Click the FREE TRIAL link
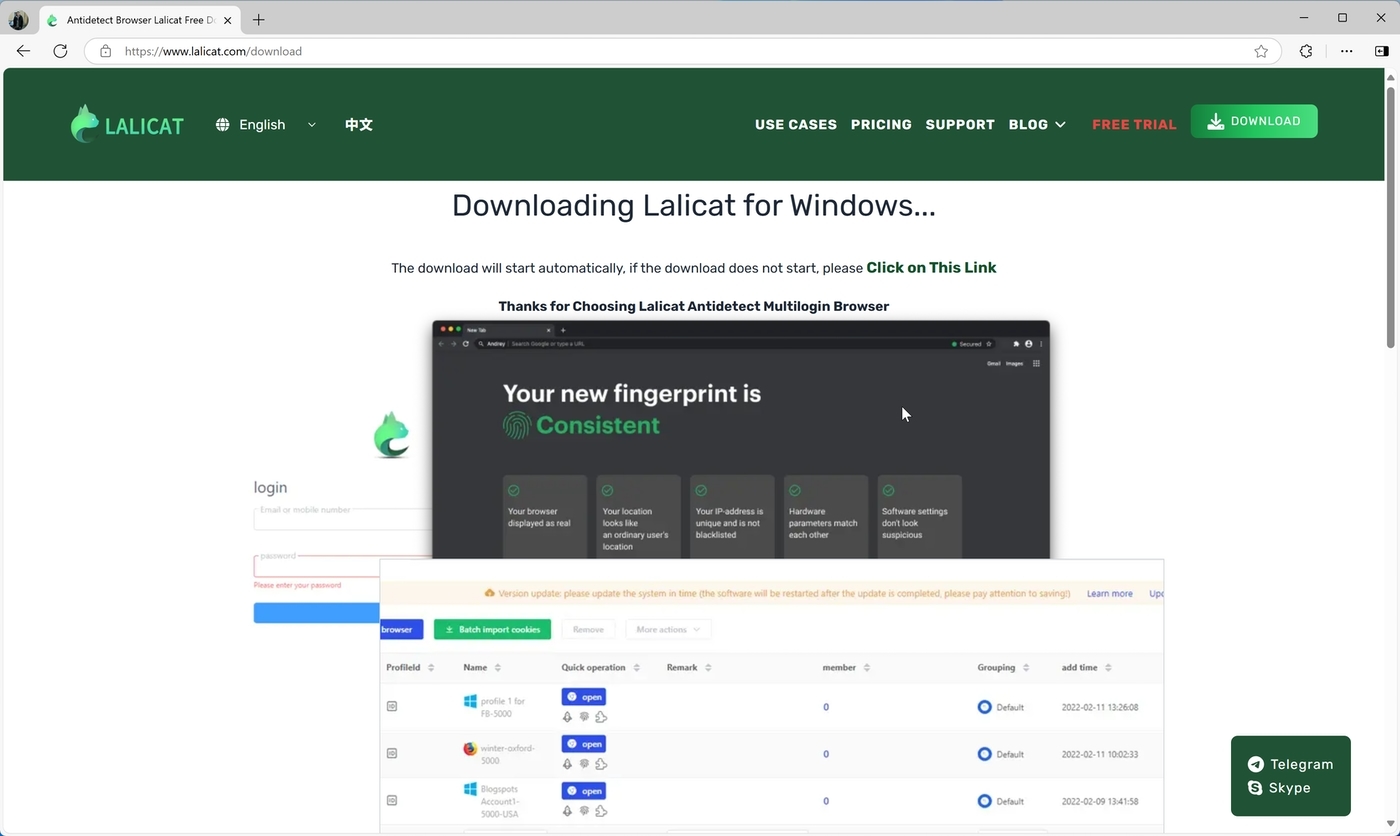 point(1134,124)
